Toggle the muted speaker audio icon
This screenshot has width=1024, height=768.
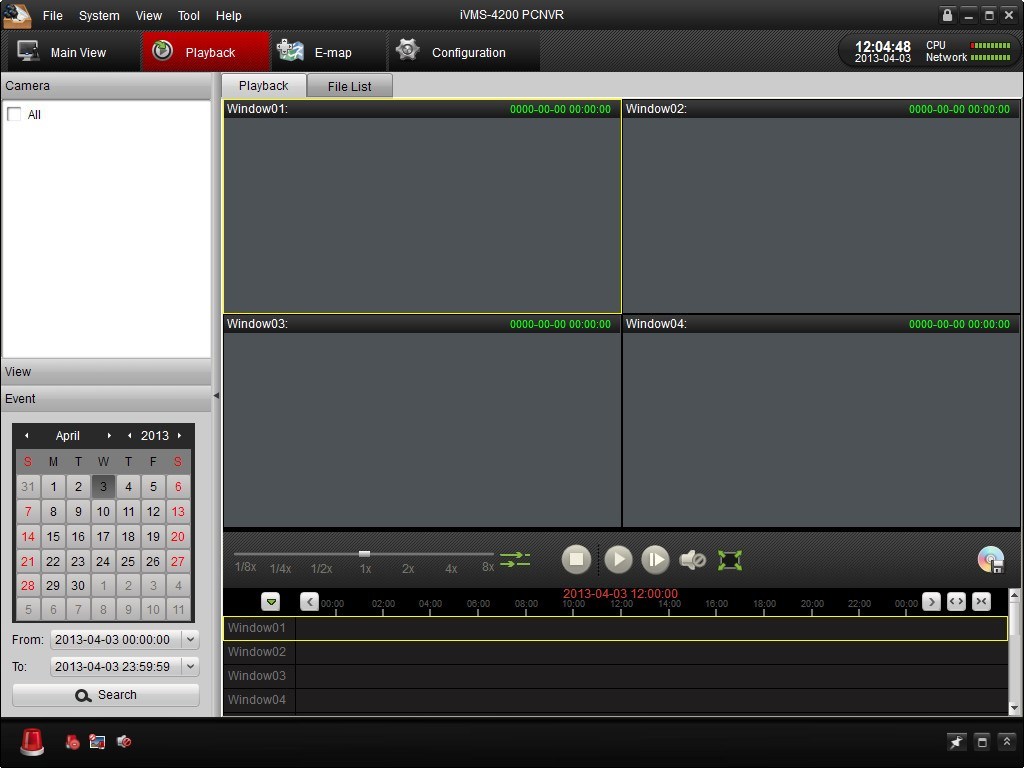tap(692, 560)
